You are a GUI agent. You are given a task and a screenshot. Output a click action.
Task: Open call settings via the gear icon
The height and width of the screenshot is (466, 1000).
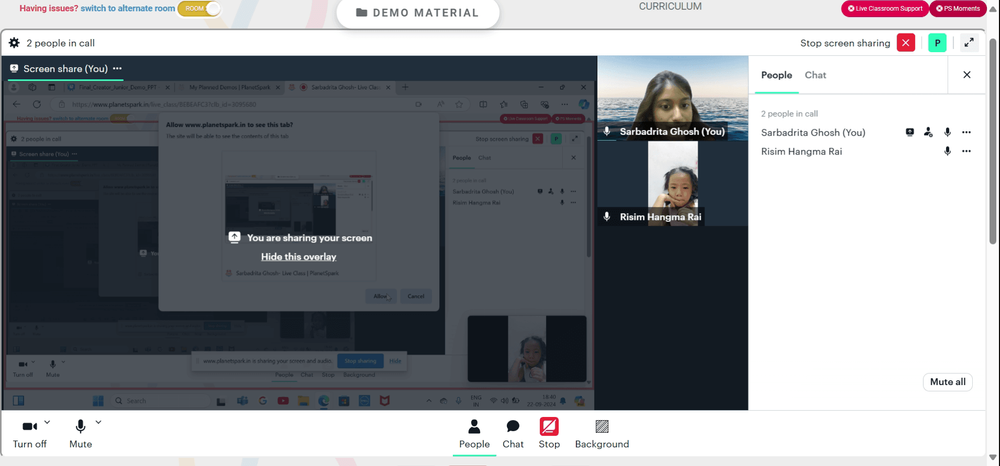point(14,43)
